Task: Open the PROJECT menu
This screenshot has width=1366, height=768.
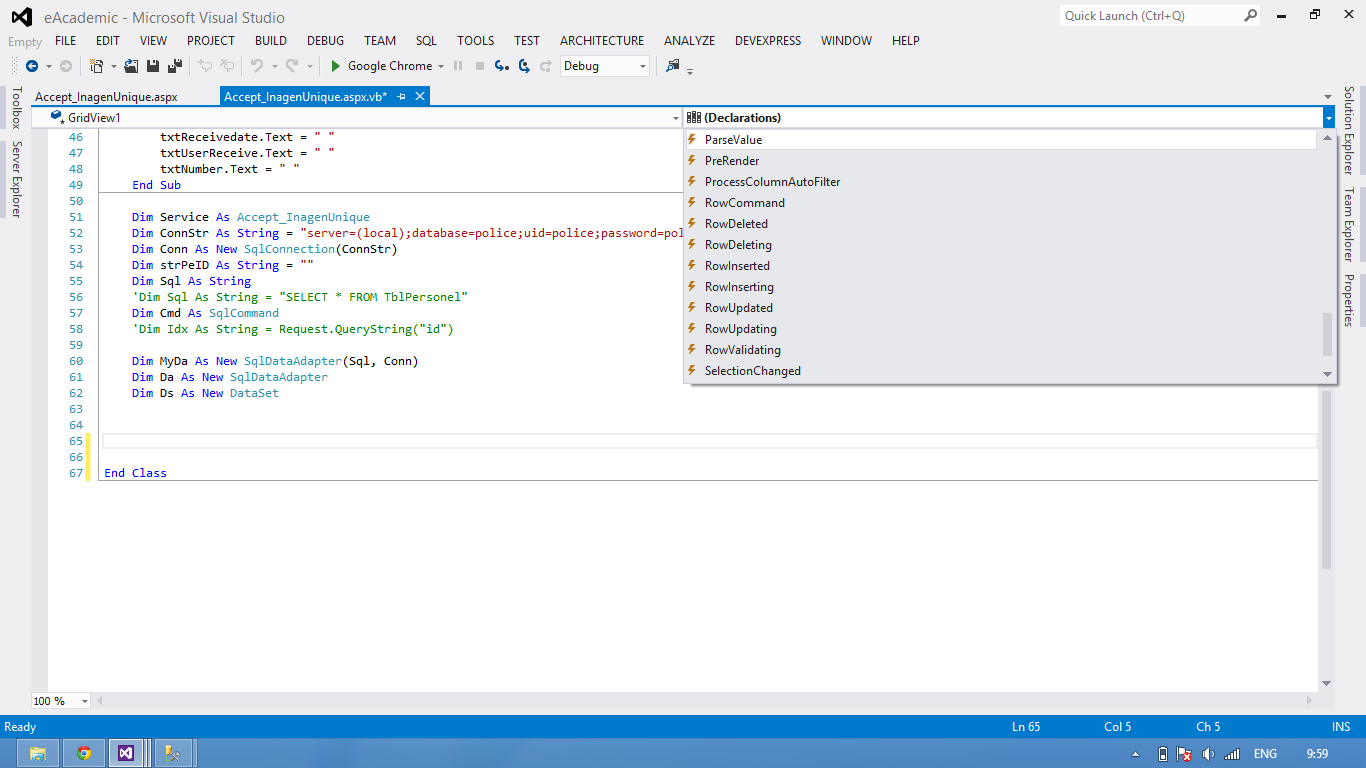Action: (211, 41)
